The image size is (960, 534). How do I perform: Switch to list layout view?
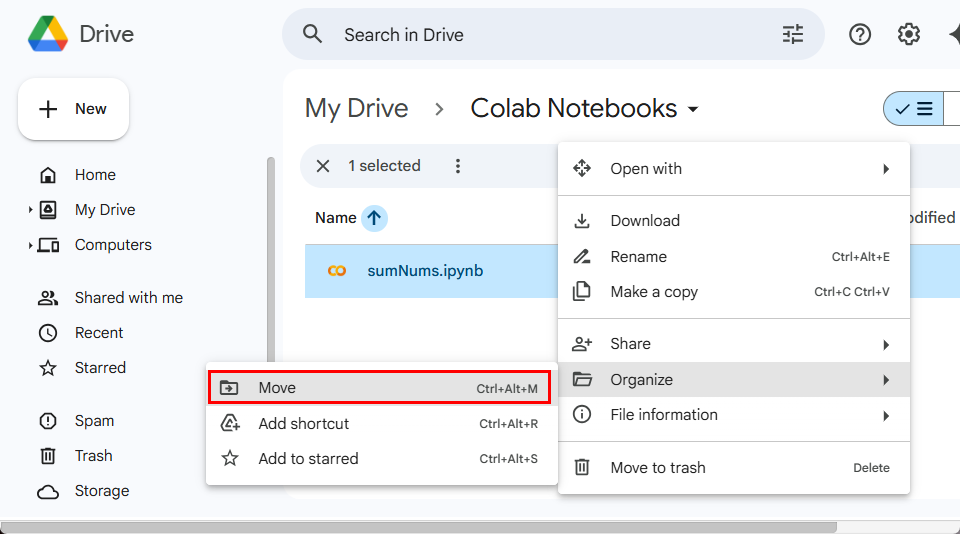click(x=913, y=109)
